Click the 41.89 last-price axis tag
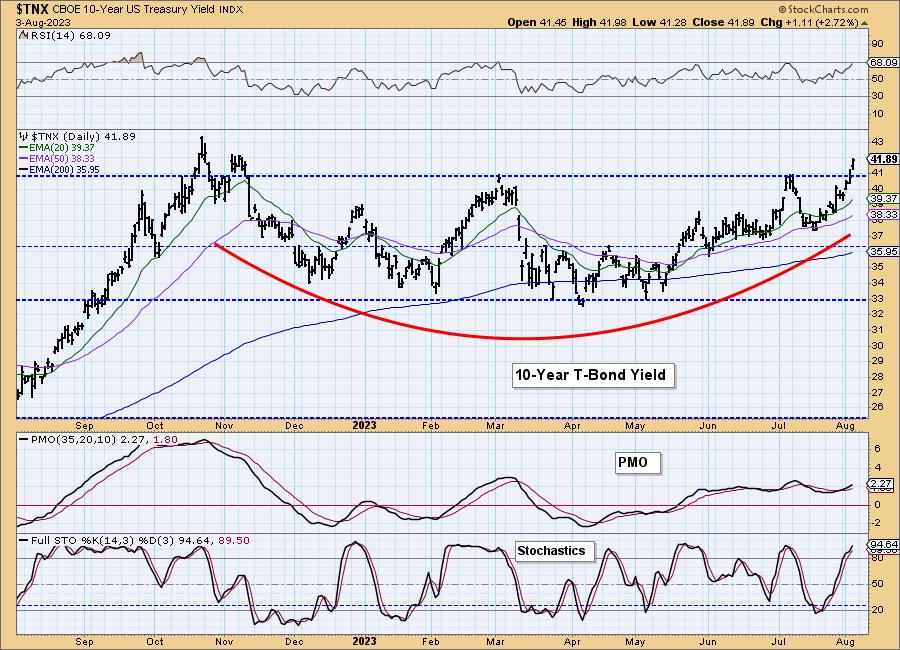Viewport: 900px width, 650px height. point(883,160)
